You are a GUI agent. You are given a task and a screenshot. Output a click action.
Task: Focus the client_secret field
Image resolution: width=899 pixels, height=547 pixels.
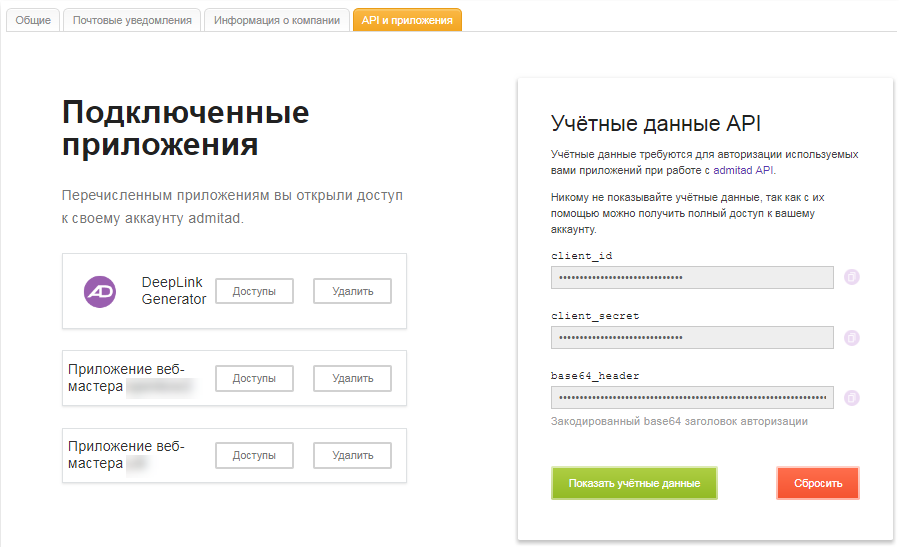click(x=692, y=338)
